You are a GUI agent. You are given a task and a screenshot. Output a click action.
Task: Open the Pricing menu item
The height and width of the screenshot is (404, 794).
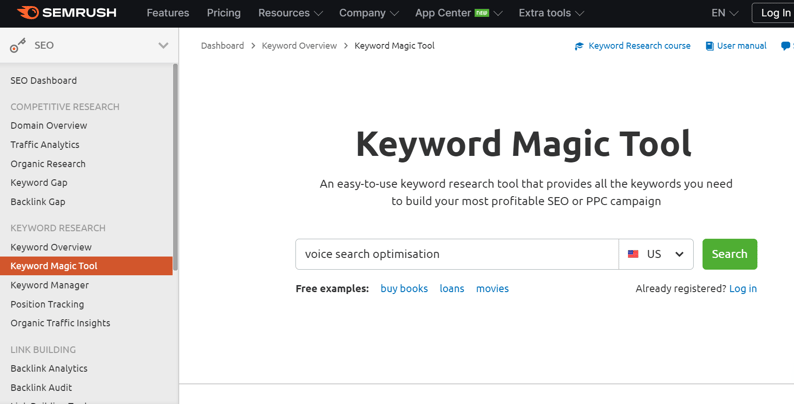click(224, 13)
